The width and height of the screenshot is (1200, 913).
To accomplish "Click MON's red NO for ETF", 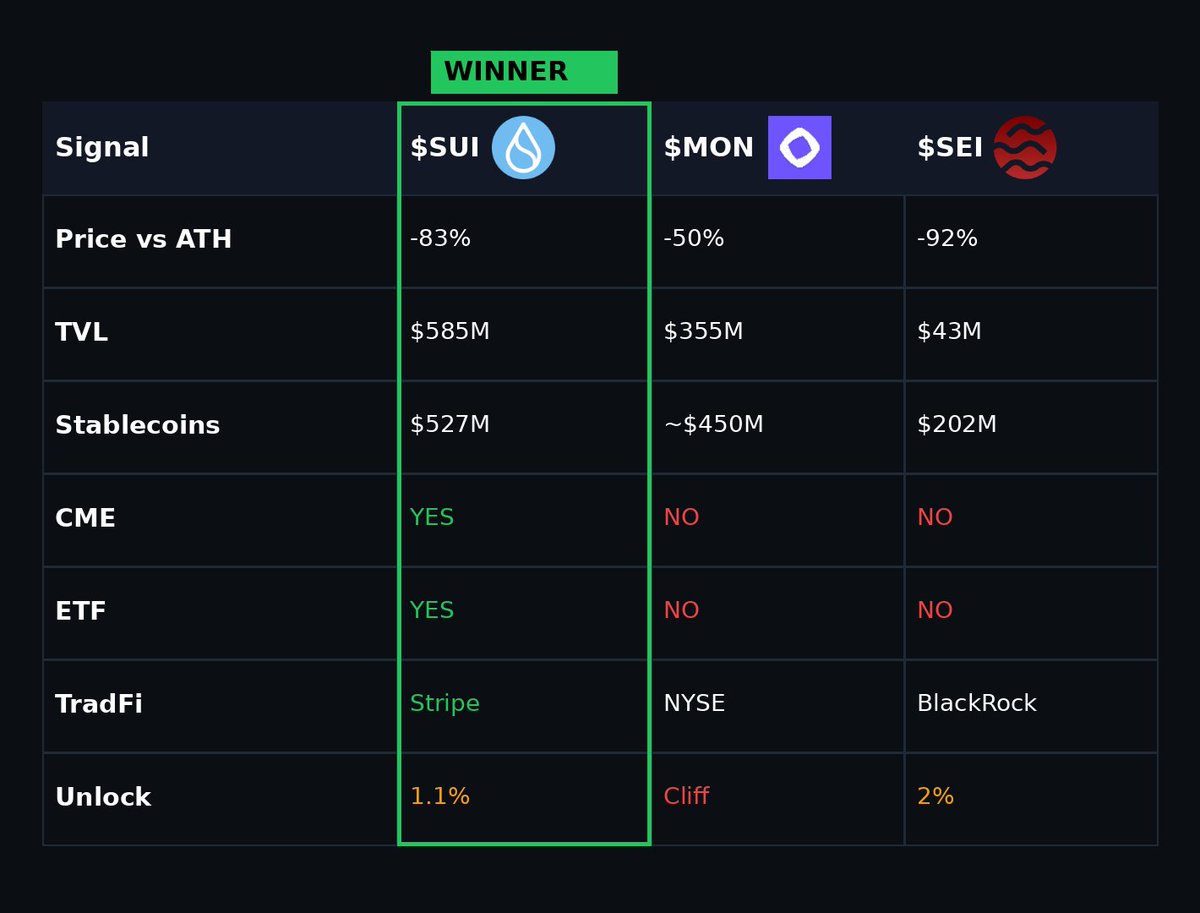I will click(x=681, y=611).
